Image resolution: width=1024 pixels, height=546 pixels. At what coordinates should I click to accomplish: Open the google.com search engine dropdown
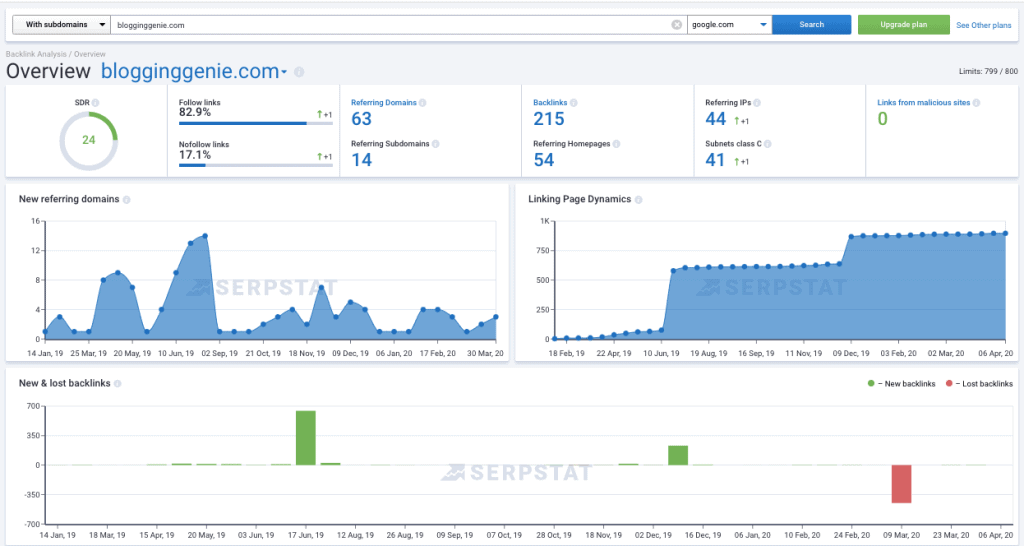point(729,25)
